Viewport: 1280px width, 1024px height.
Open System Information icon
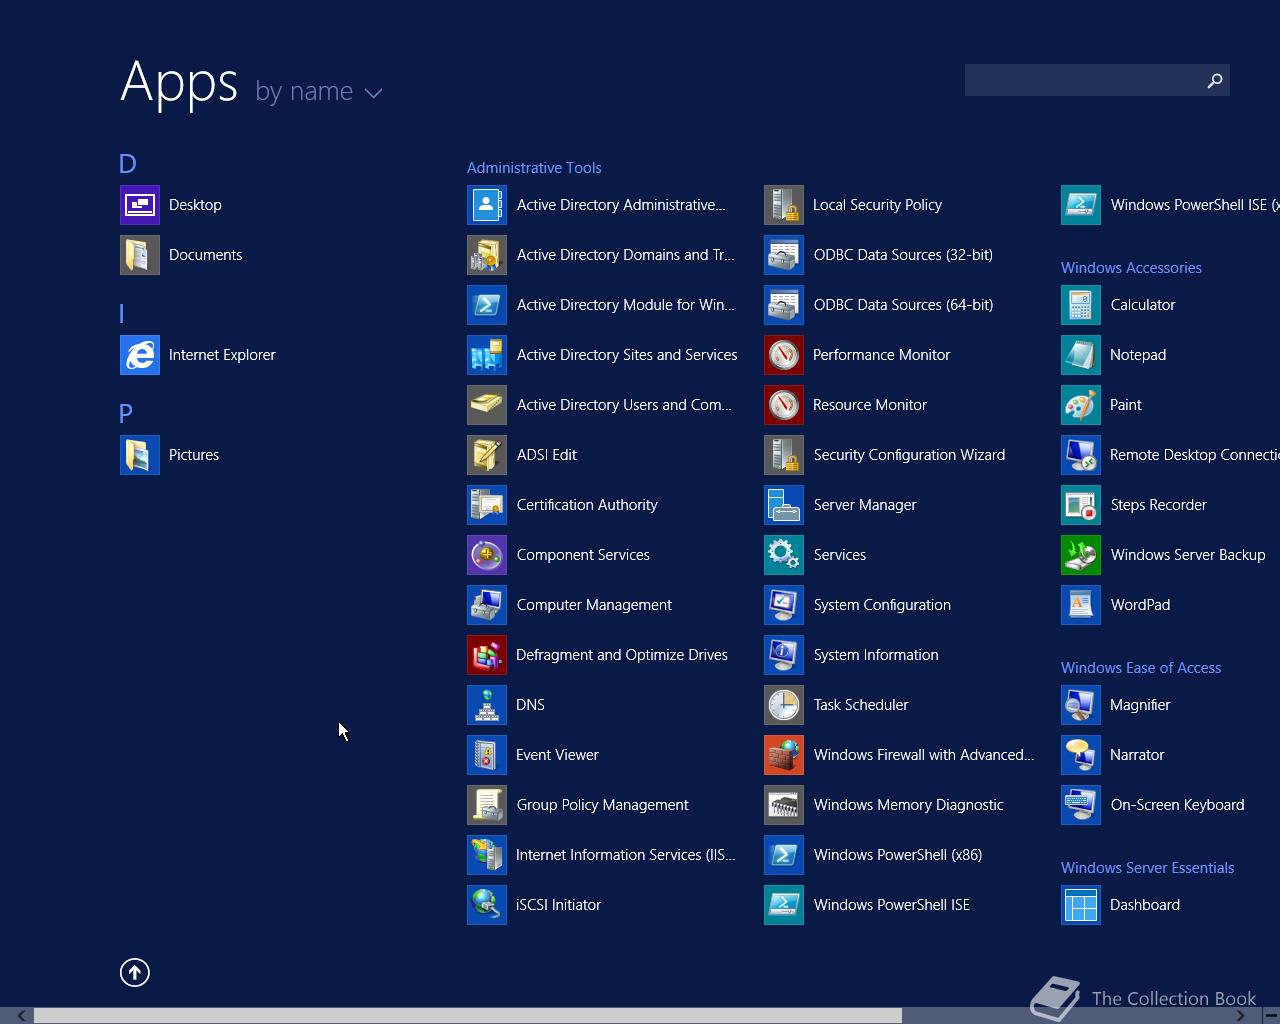click(784, 655)
